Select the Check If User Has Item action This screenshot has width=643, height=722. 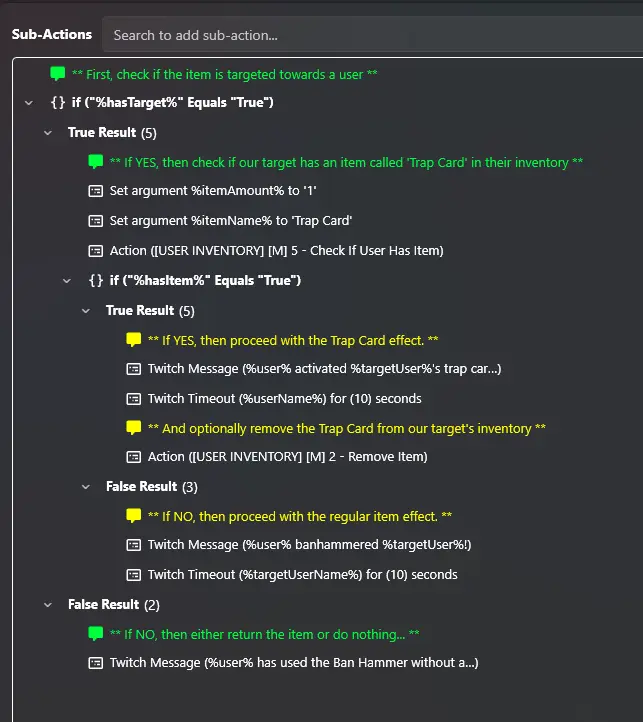tap(276, 251)
